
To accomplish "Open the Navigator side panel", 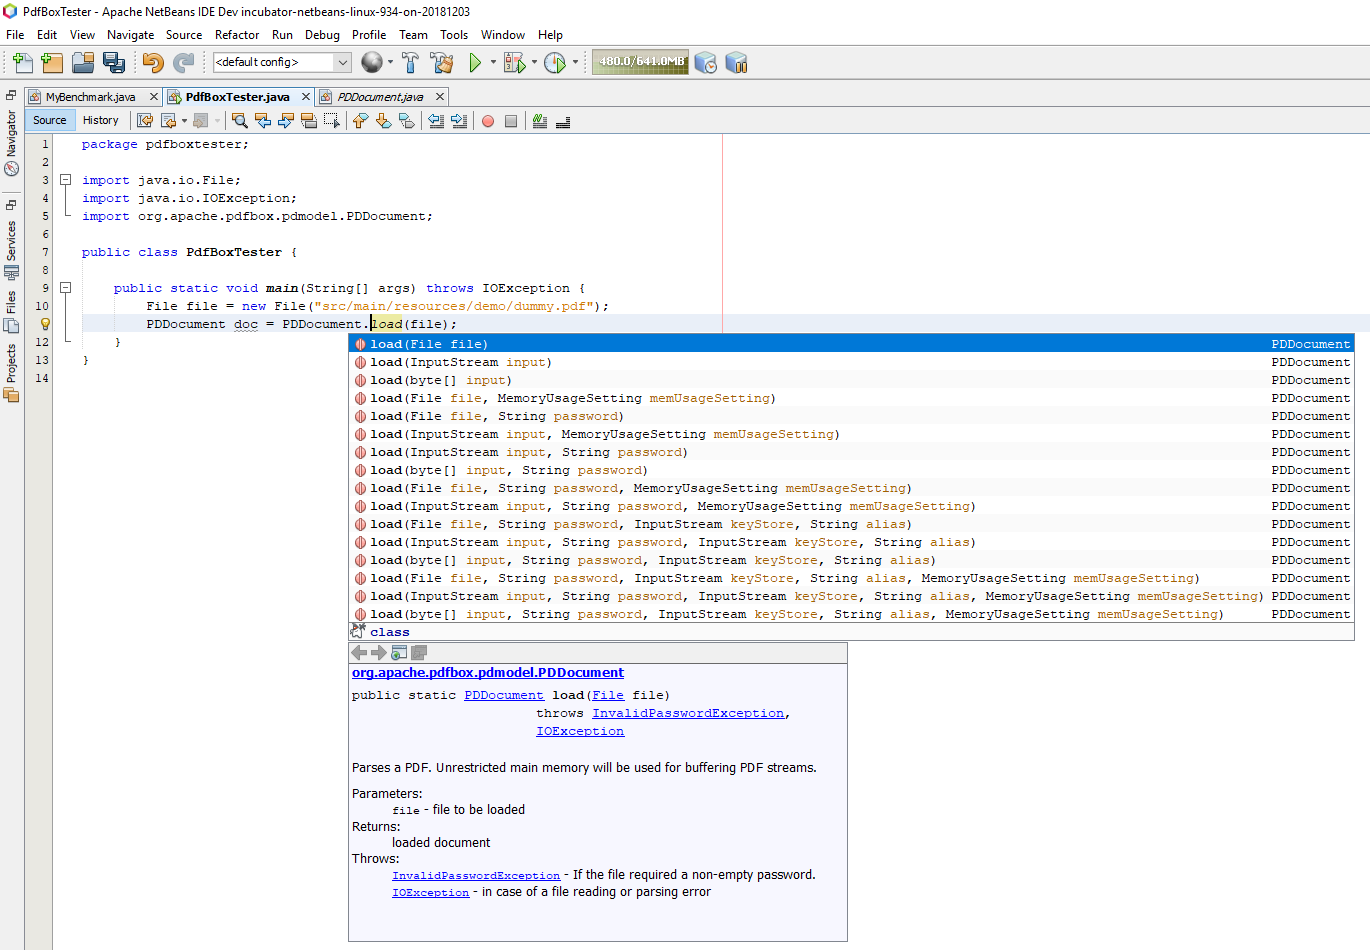I will [11, 141].
